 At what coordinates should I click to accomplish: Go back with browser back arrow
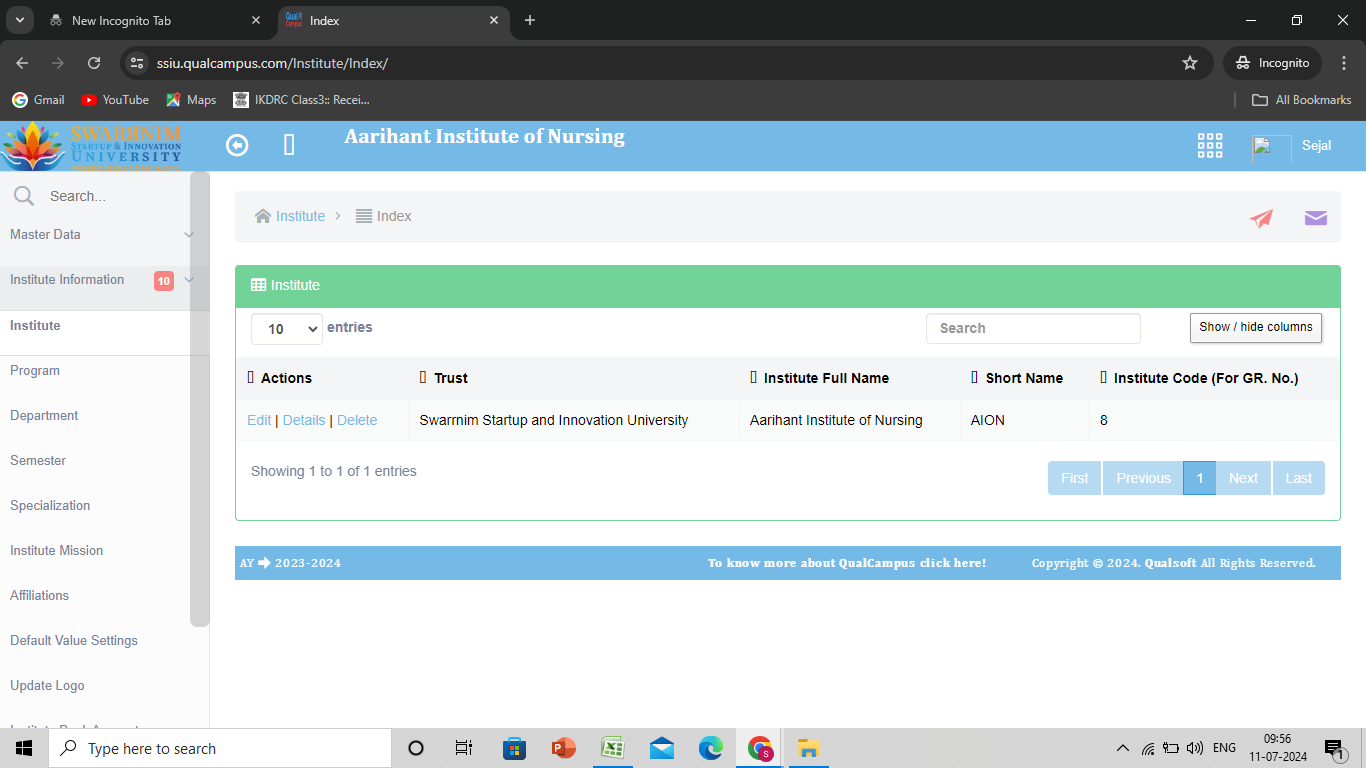tap(22, 63)
